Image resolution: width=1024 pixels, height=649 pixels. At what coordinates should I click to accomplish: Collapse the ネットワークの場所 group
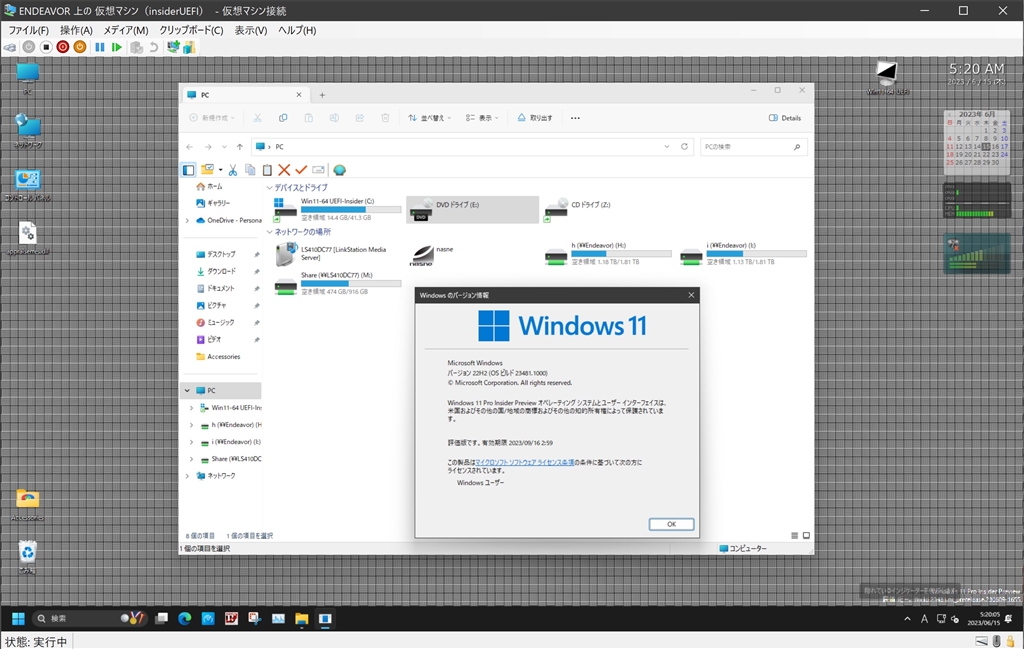tap(270, 232)
